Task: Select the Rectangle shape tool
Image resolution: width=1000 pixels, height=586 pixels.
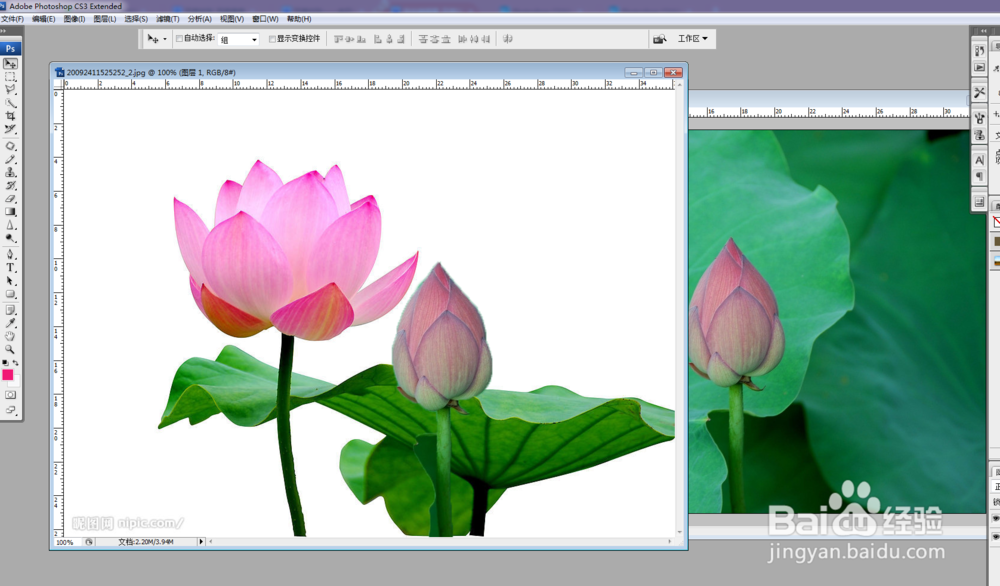Action: [10, 295]
